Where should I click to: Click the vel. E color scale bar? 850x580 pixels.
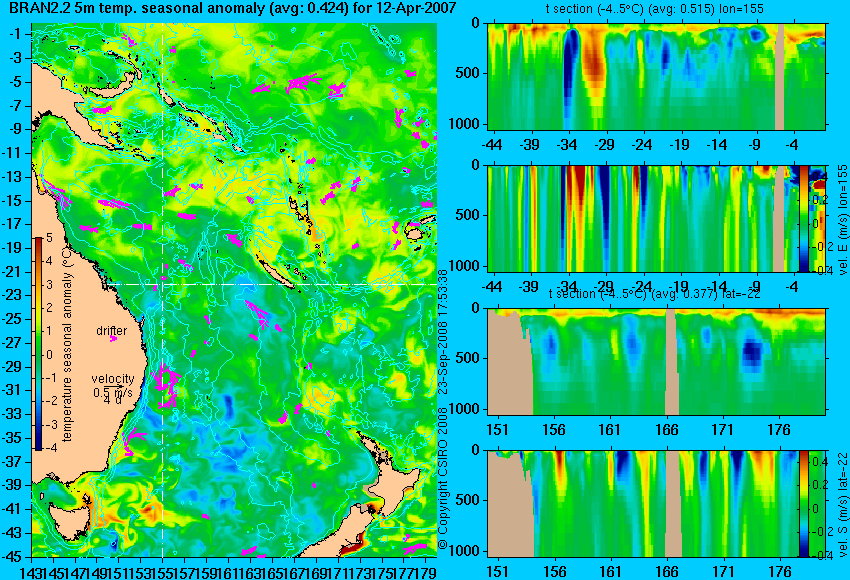coord(804,218)
